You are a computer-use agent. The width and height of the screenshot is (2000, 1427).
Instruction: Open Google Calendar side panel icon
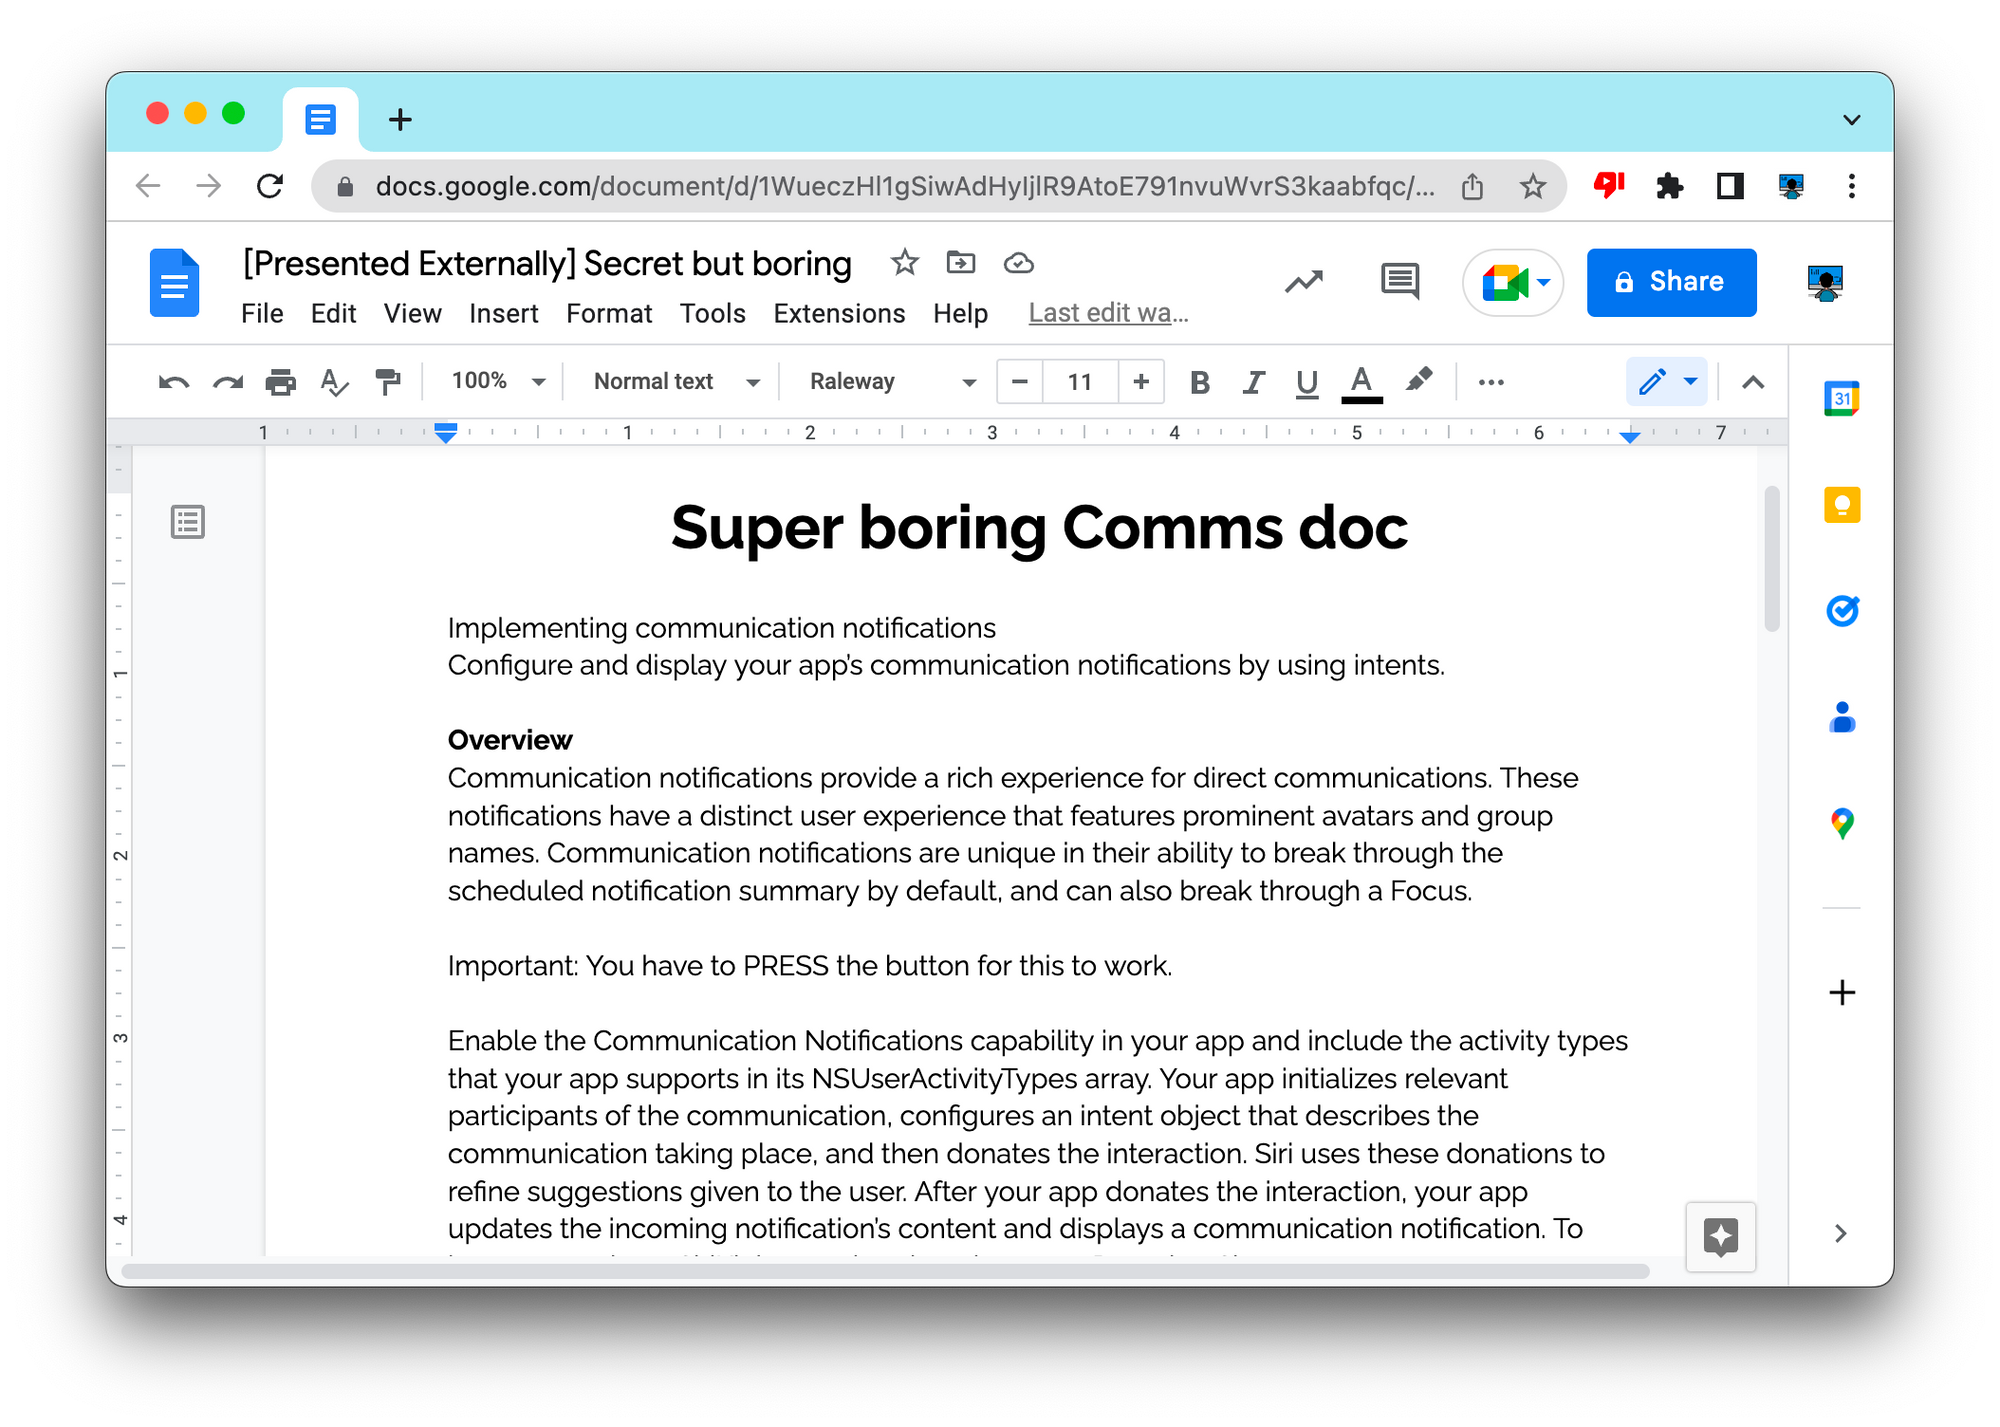tap(1841, 399)
